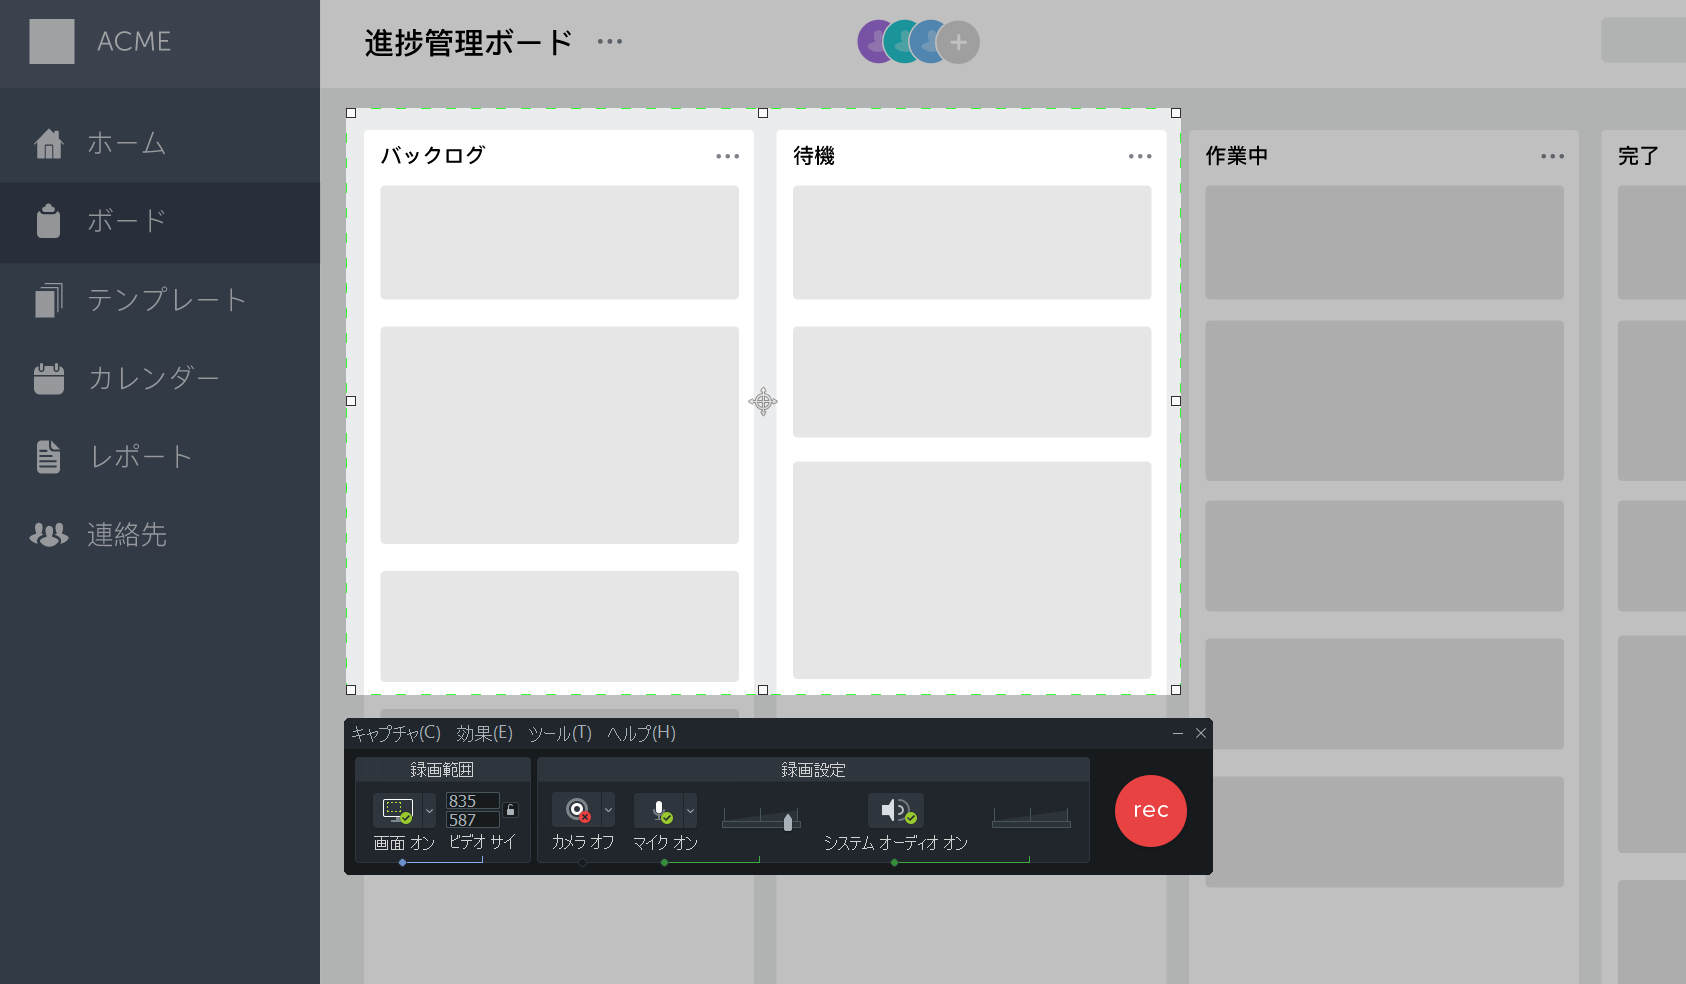
Task: Click the height field showing 587
Action: [473, 820]
